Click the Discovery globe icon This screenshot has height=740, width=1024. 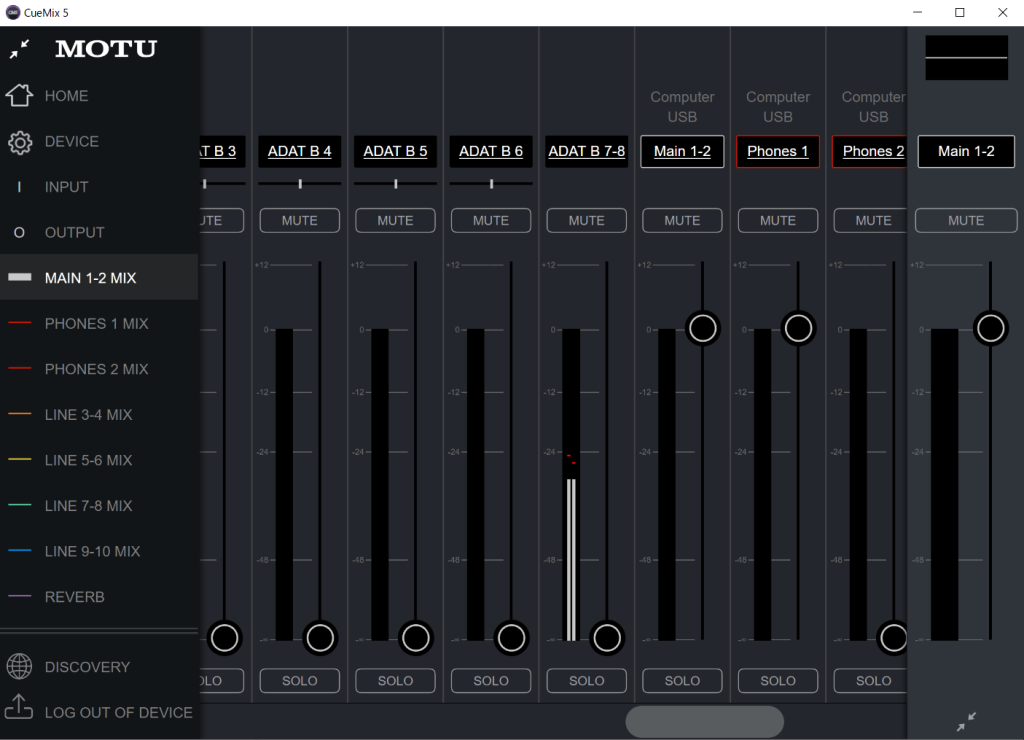tap(19, 667)
